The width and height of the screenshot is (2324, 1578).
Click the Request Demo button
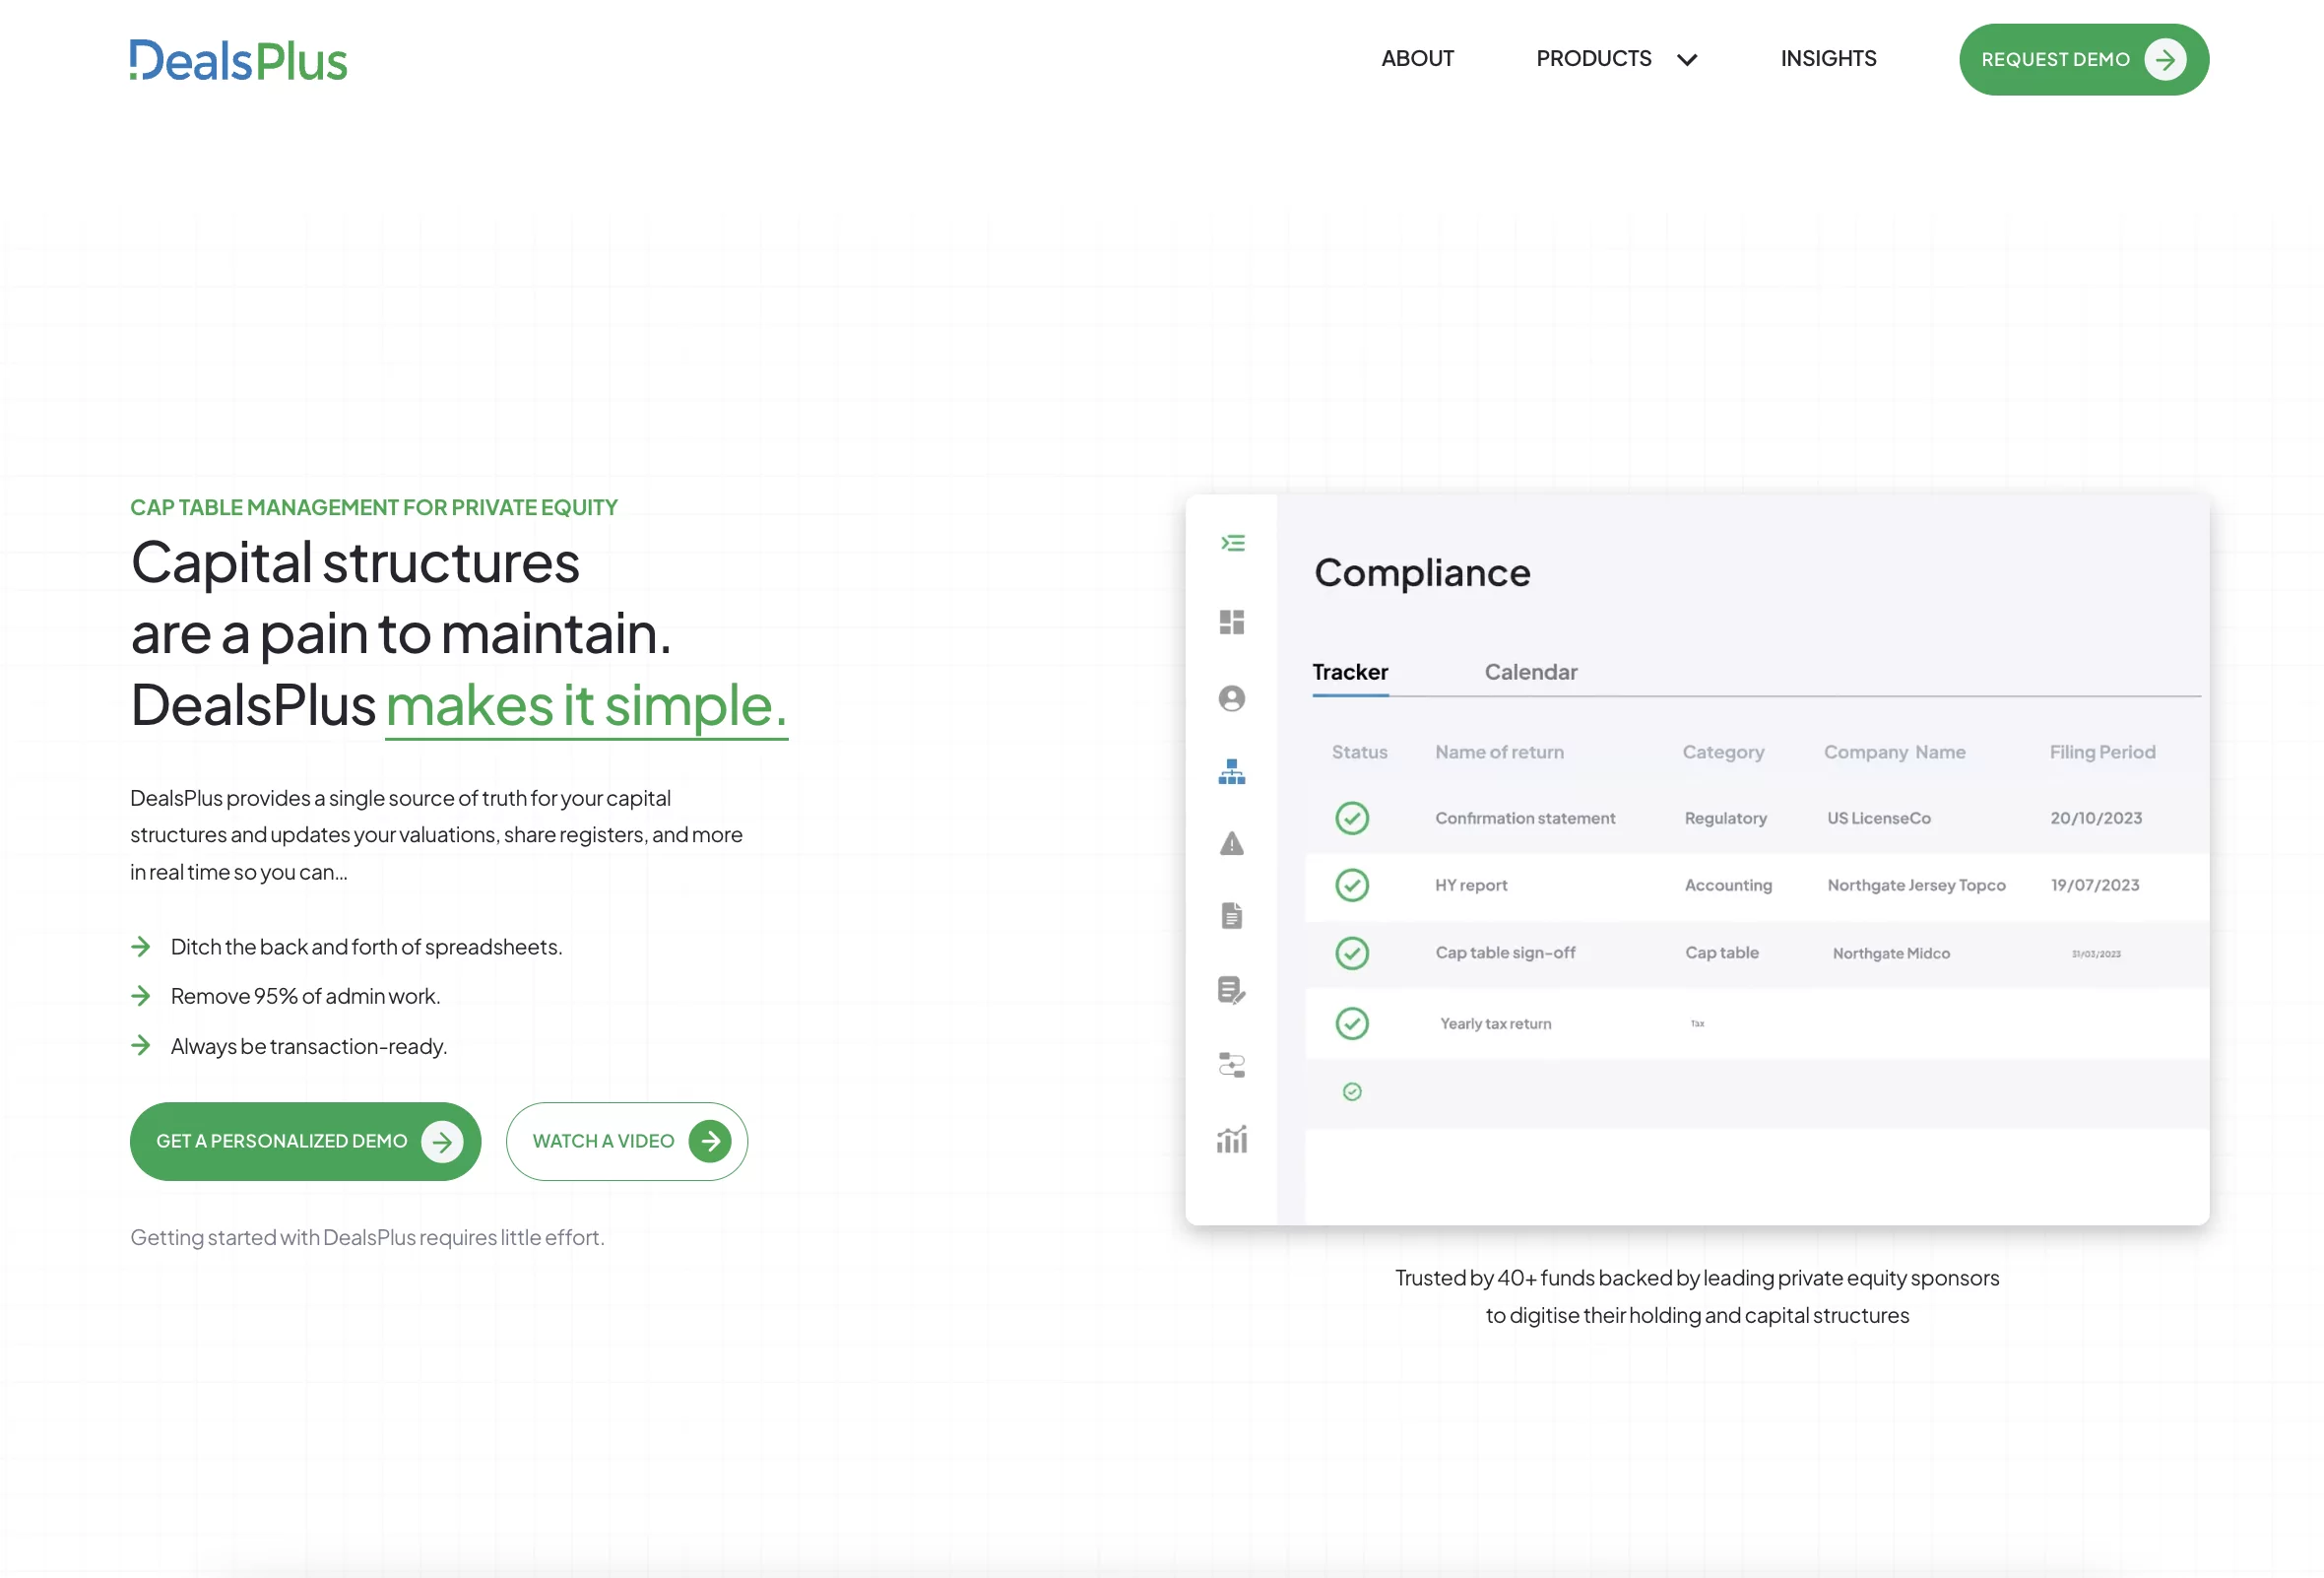point(2083,59)
